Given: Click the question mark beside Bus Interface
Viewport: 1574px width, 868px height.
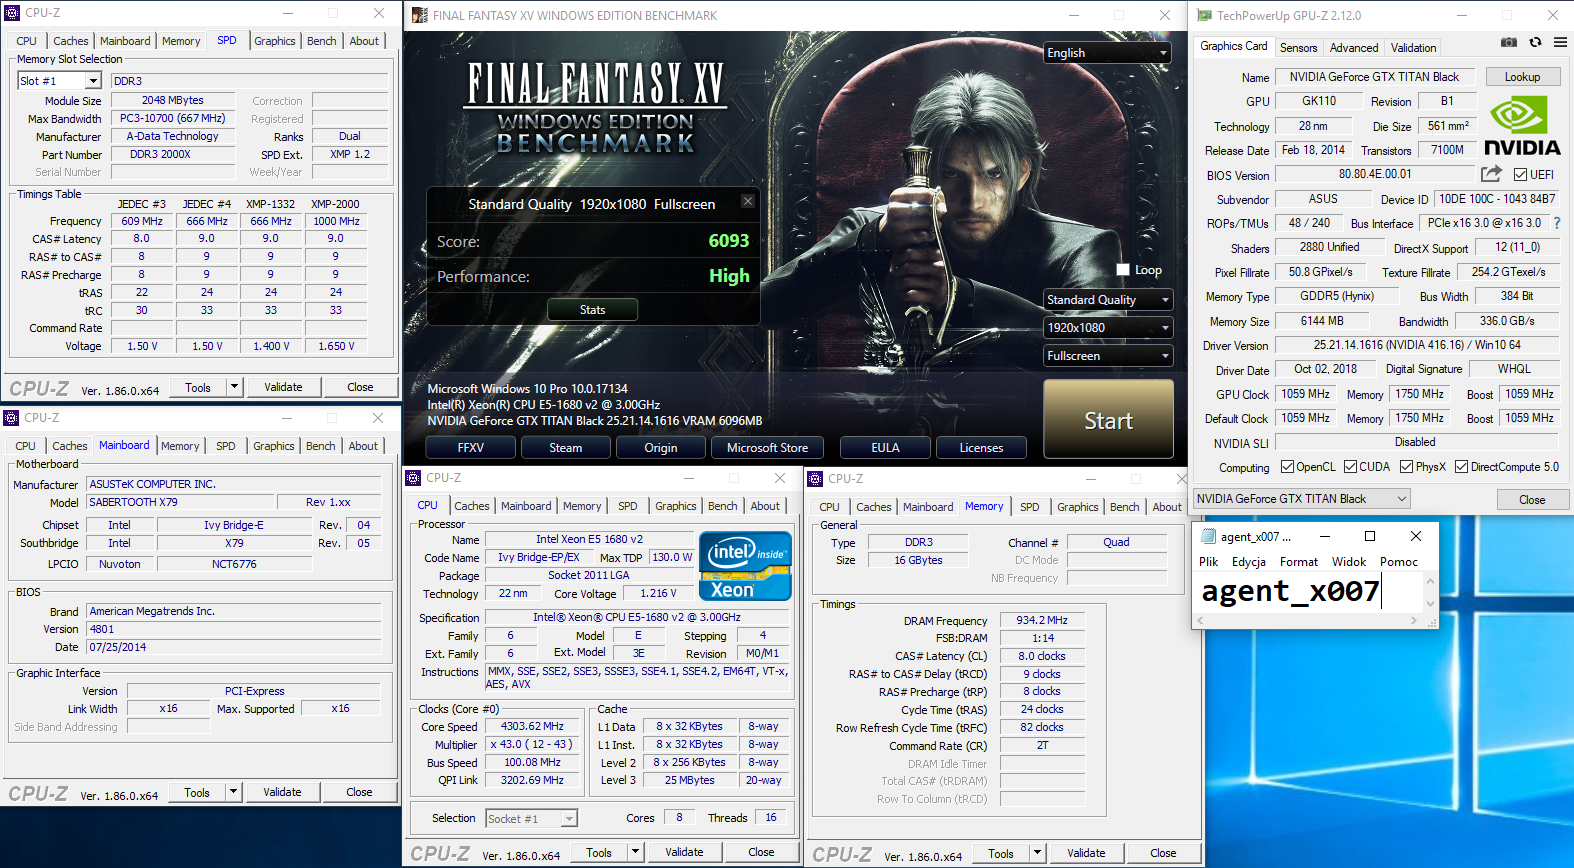Looking at the screenshot, I should (1557, 223).
